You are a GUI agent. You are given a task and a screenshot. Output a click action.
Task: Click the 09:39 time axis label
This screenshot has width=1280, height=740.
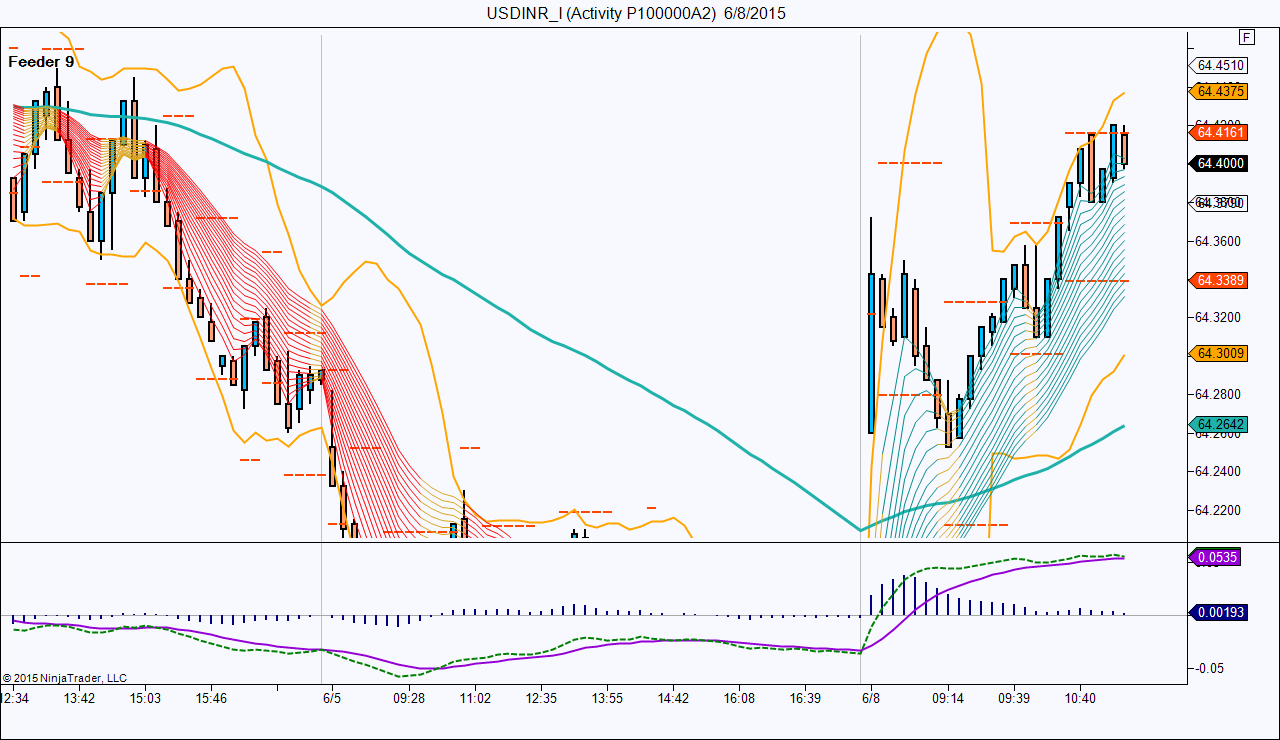click(1014, 698)
